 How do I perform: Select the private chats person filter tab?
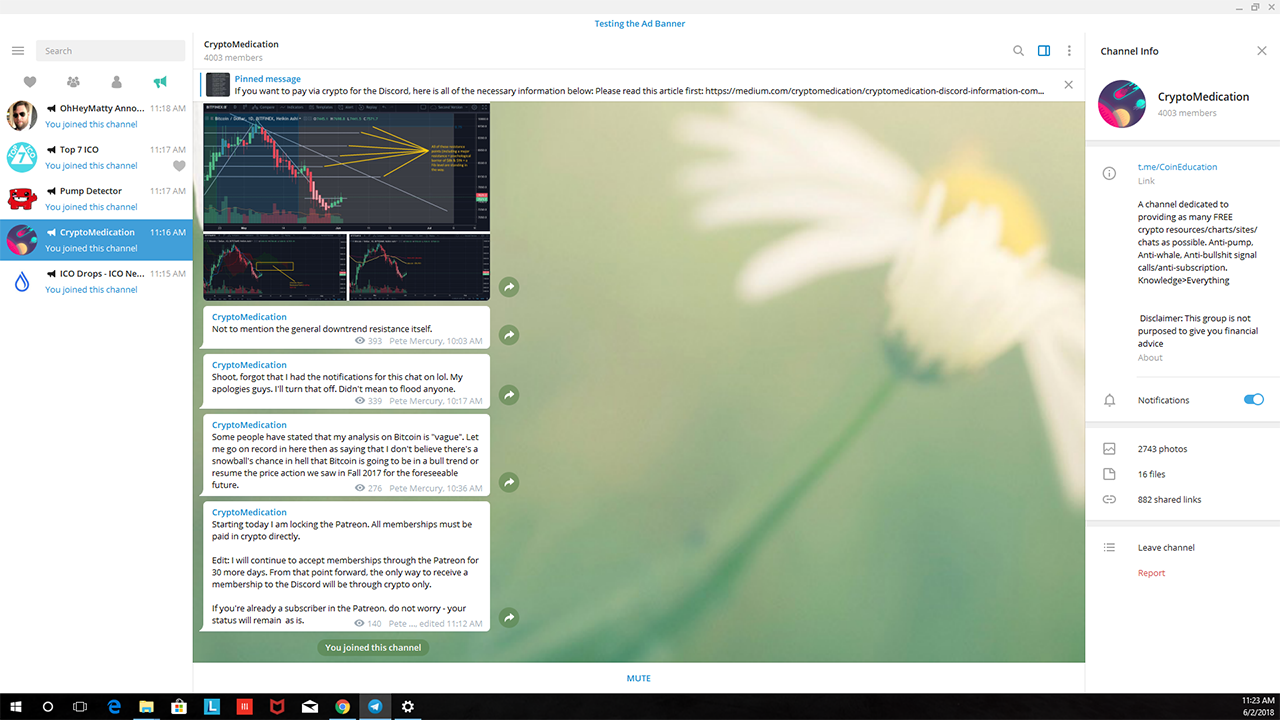[x=117, y=82]
